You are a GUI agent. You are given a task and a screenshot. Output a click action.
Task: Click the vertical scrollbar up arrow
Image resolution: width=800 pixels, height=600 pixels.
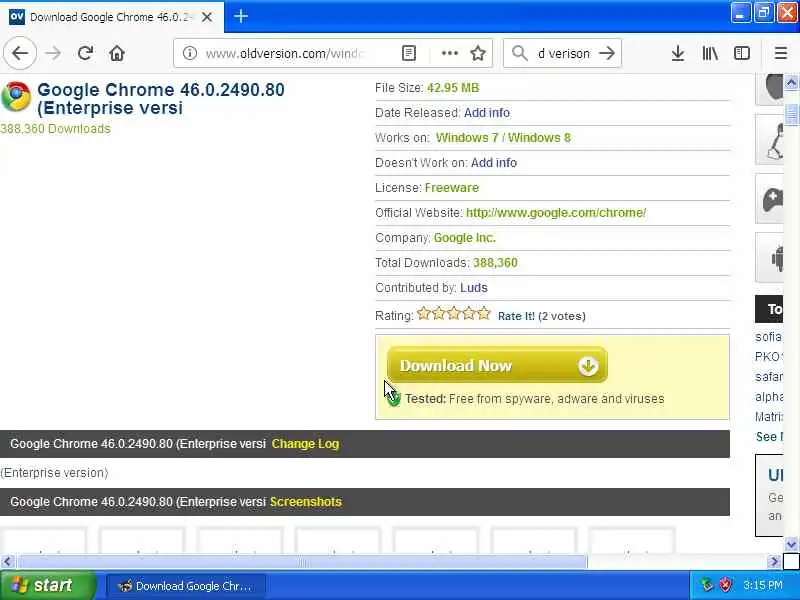coord(791,82)
